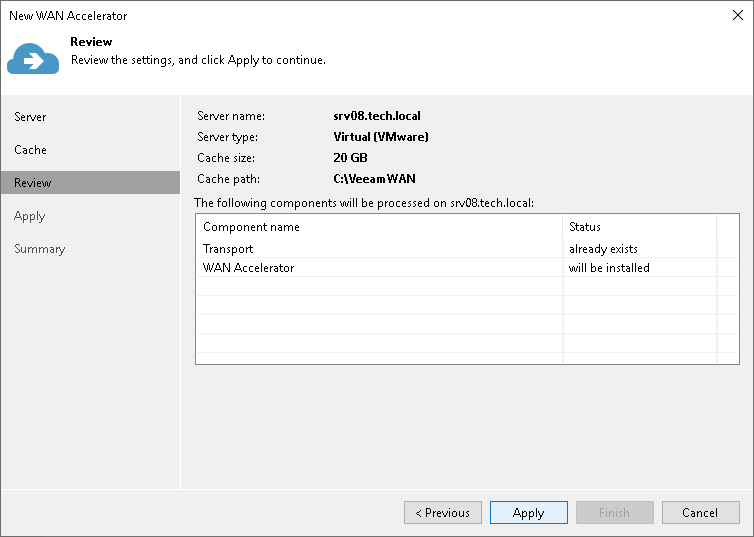Click the greyed-out Finish button
The image size is (754, 537).
[615, 512]
